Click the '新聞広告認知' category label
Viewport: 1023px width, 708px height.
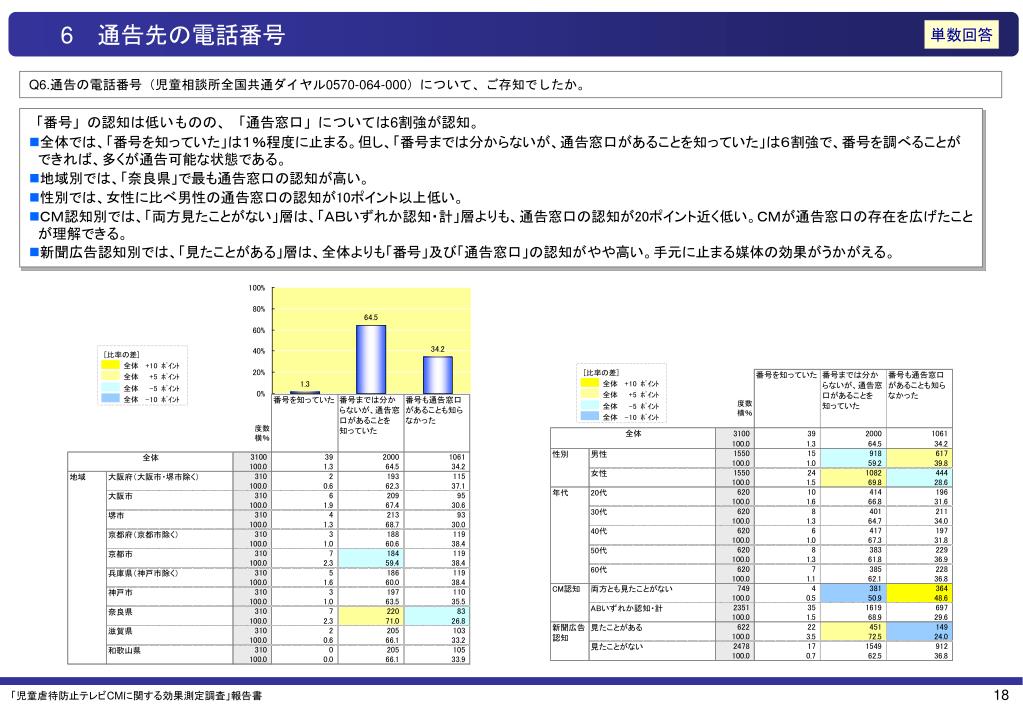(x=568, y=632)
